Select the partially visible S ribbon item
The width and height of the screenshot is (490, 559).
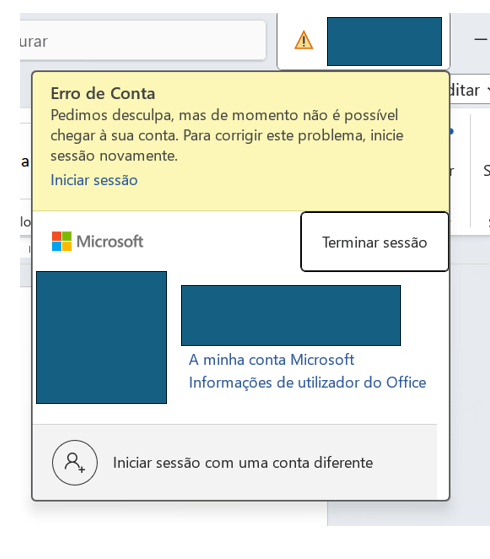point(486,170)
